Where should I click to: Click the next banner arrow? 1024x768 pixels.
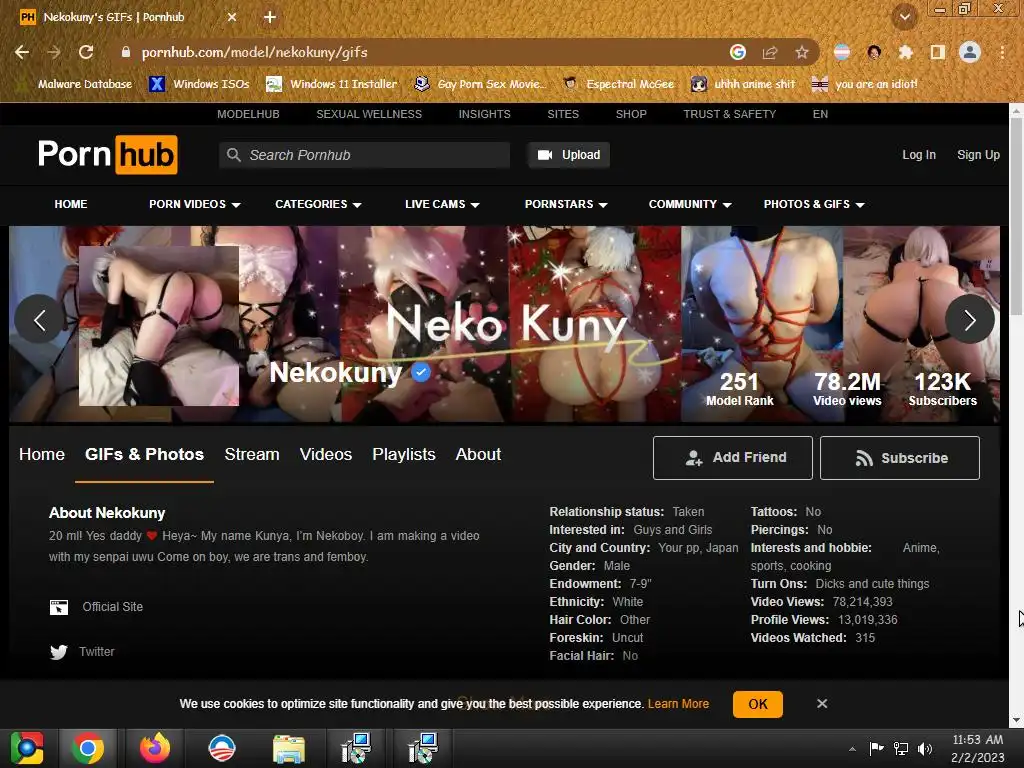click(970, 319)
